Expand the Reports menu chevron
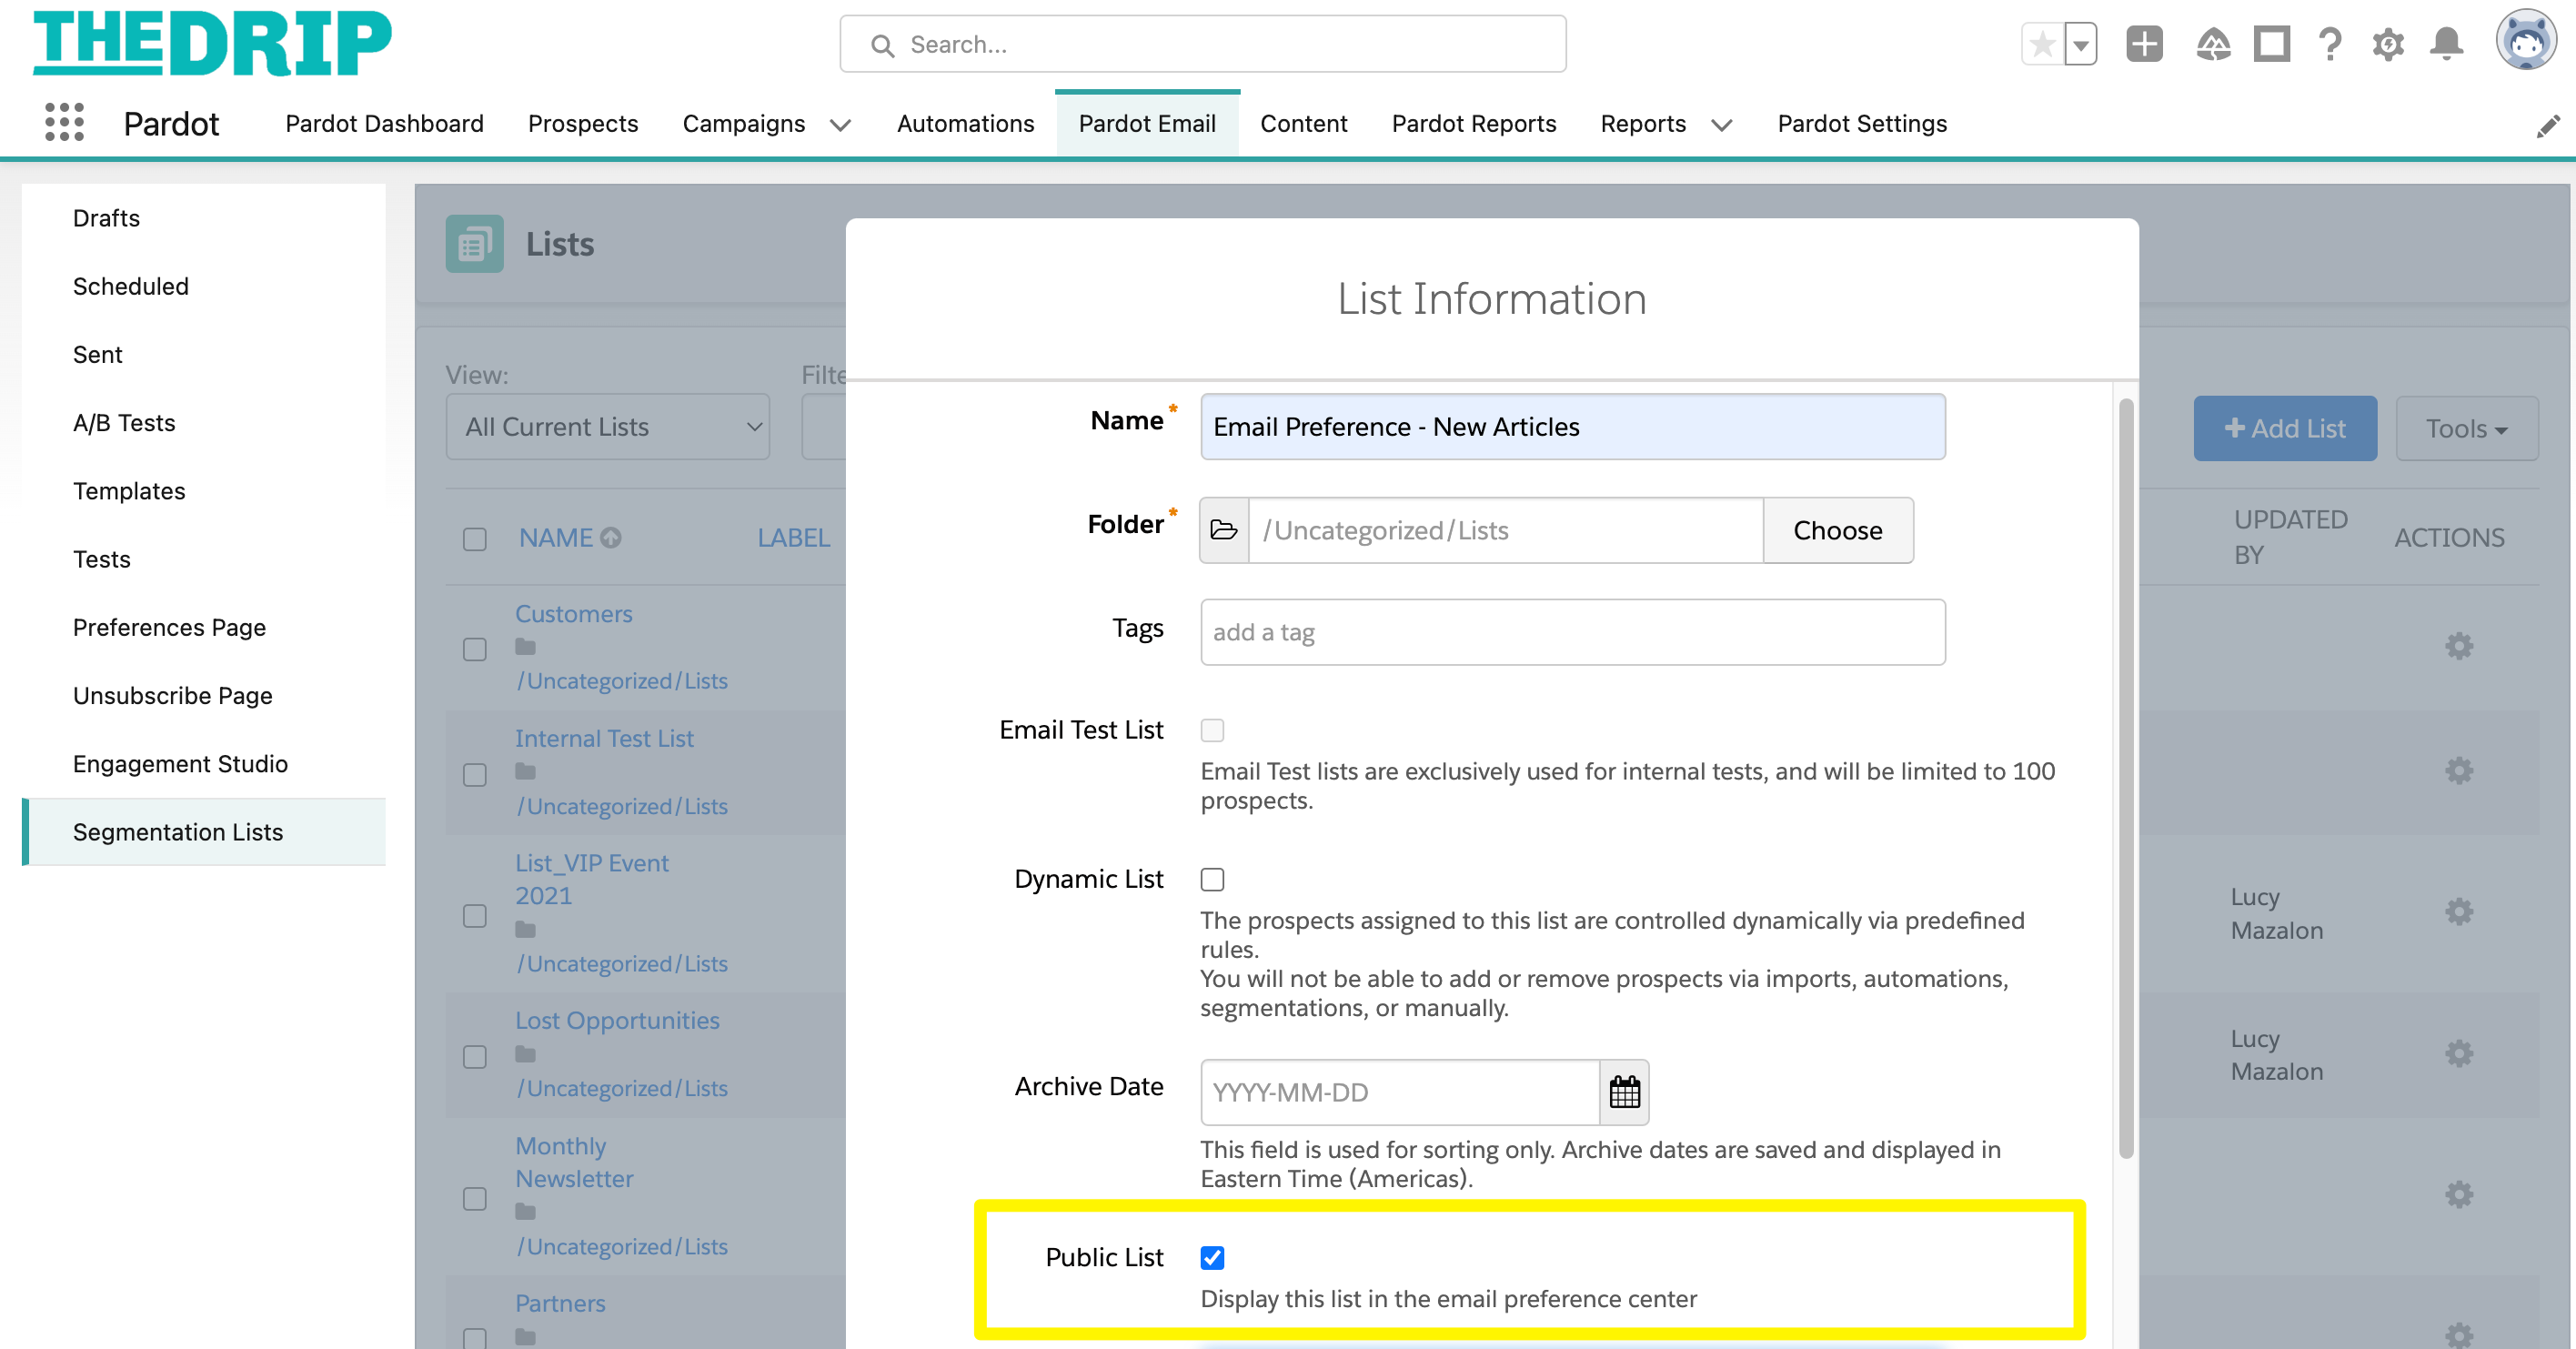 [x=1721, y=125]
